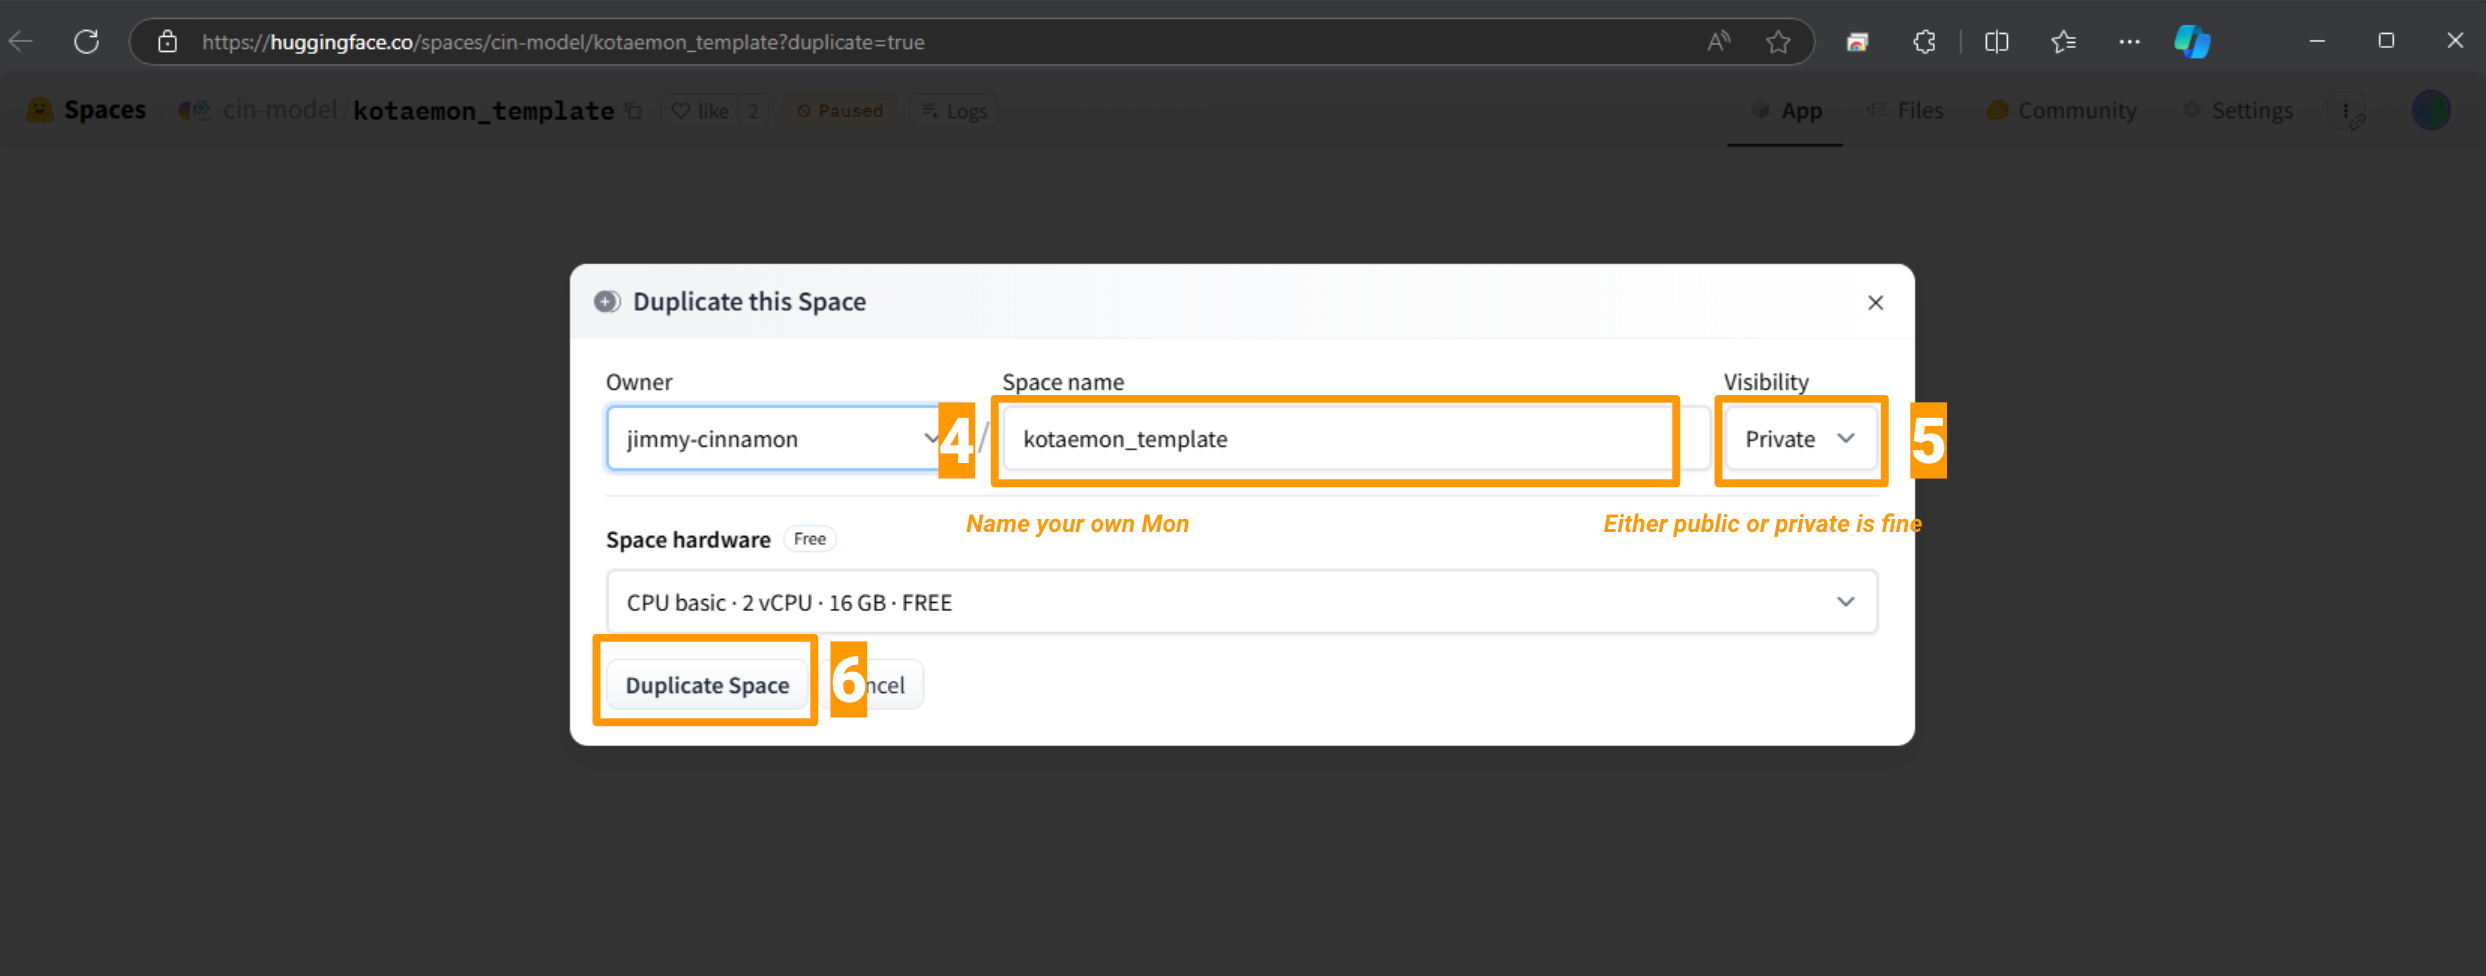Toggle split screen view icon
This screenshot has height=976, width=2486.
point(1996,42)
